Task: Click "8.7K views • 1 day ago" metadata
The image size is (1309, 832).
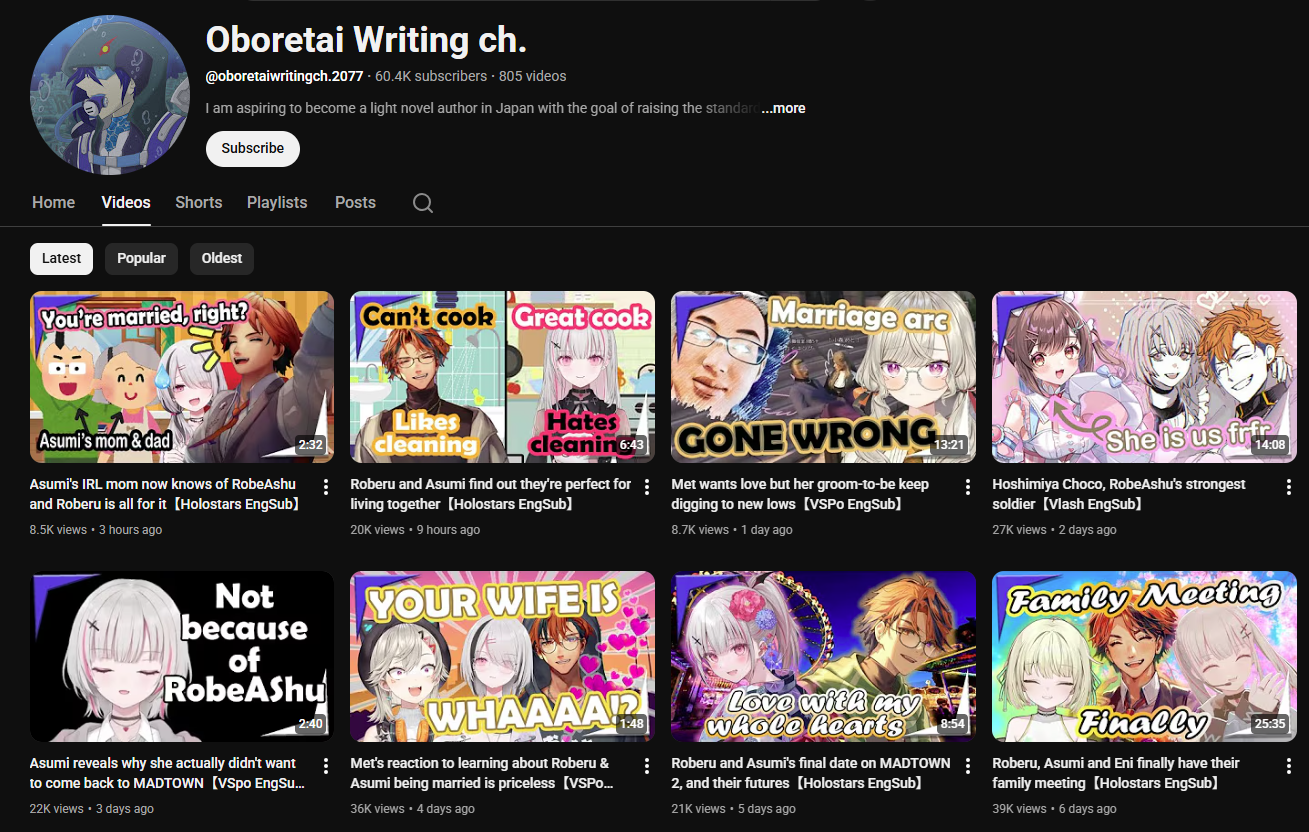Action: click(x=732, y=530)
